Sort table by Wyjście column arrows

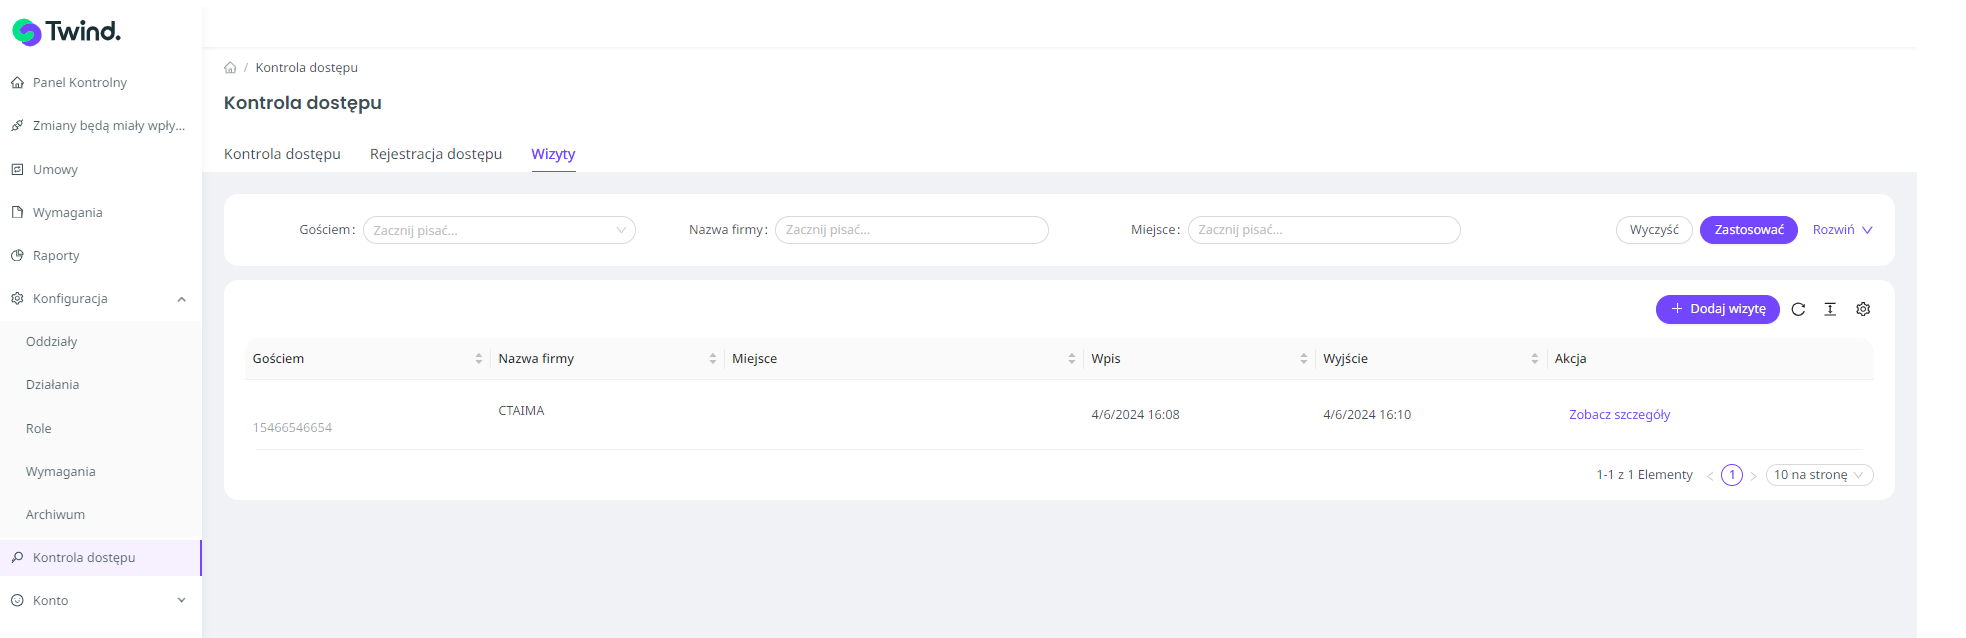1535,359
